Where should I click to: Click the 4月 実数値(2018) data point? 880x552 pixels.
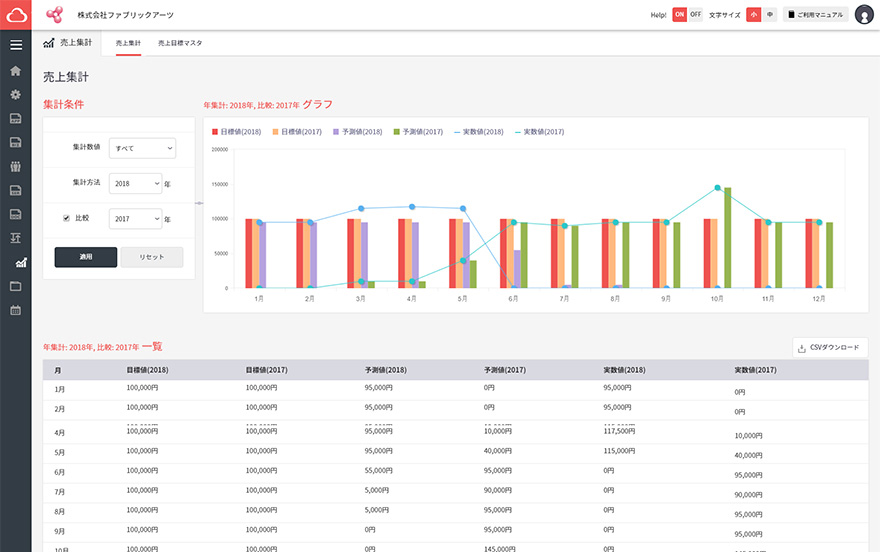[412, 207]
